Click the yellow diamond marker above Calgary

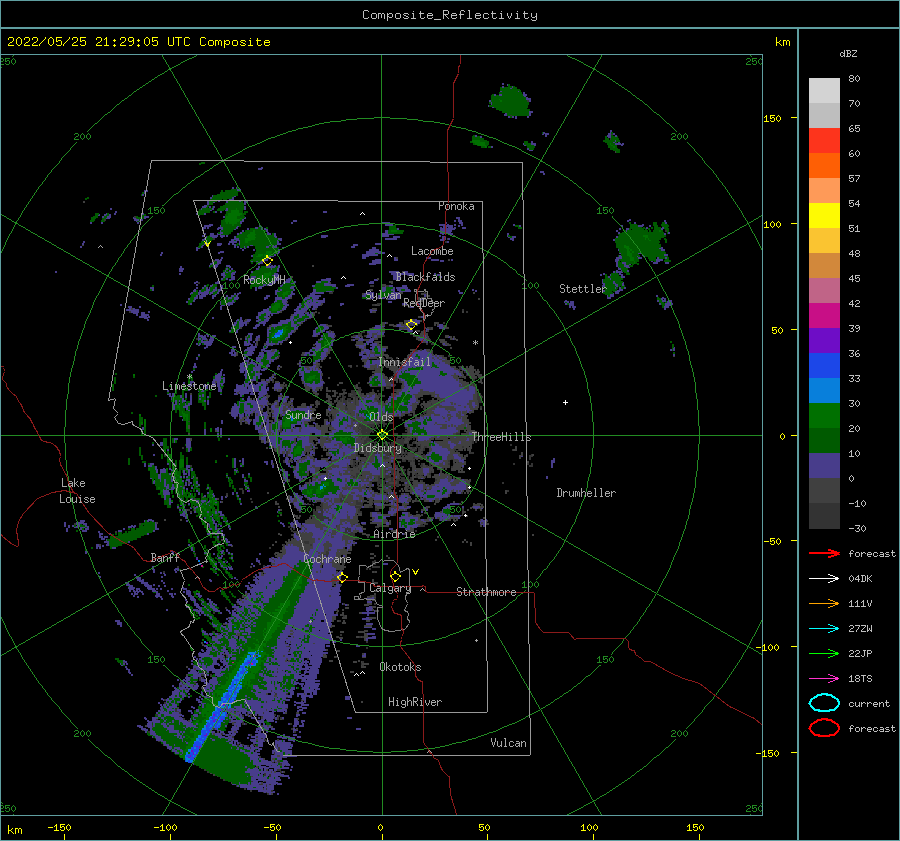[x=395, y=576]
